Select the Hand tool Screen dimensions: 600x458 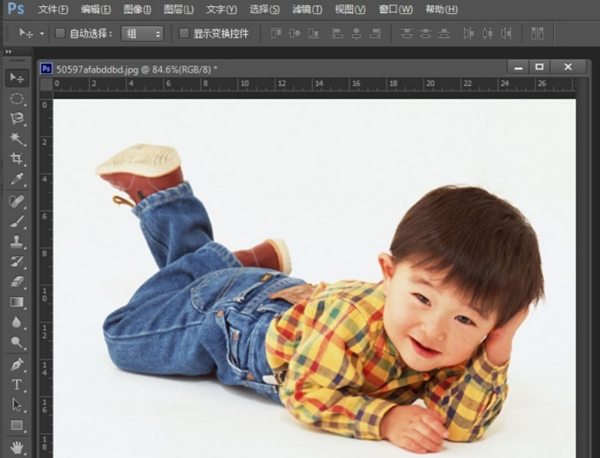pos(17,445)
